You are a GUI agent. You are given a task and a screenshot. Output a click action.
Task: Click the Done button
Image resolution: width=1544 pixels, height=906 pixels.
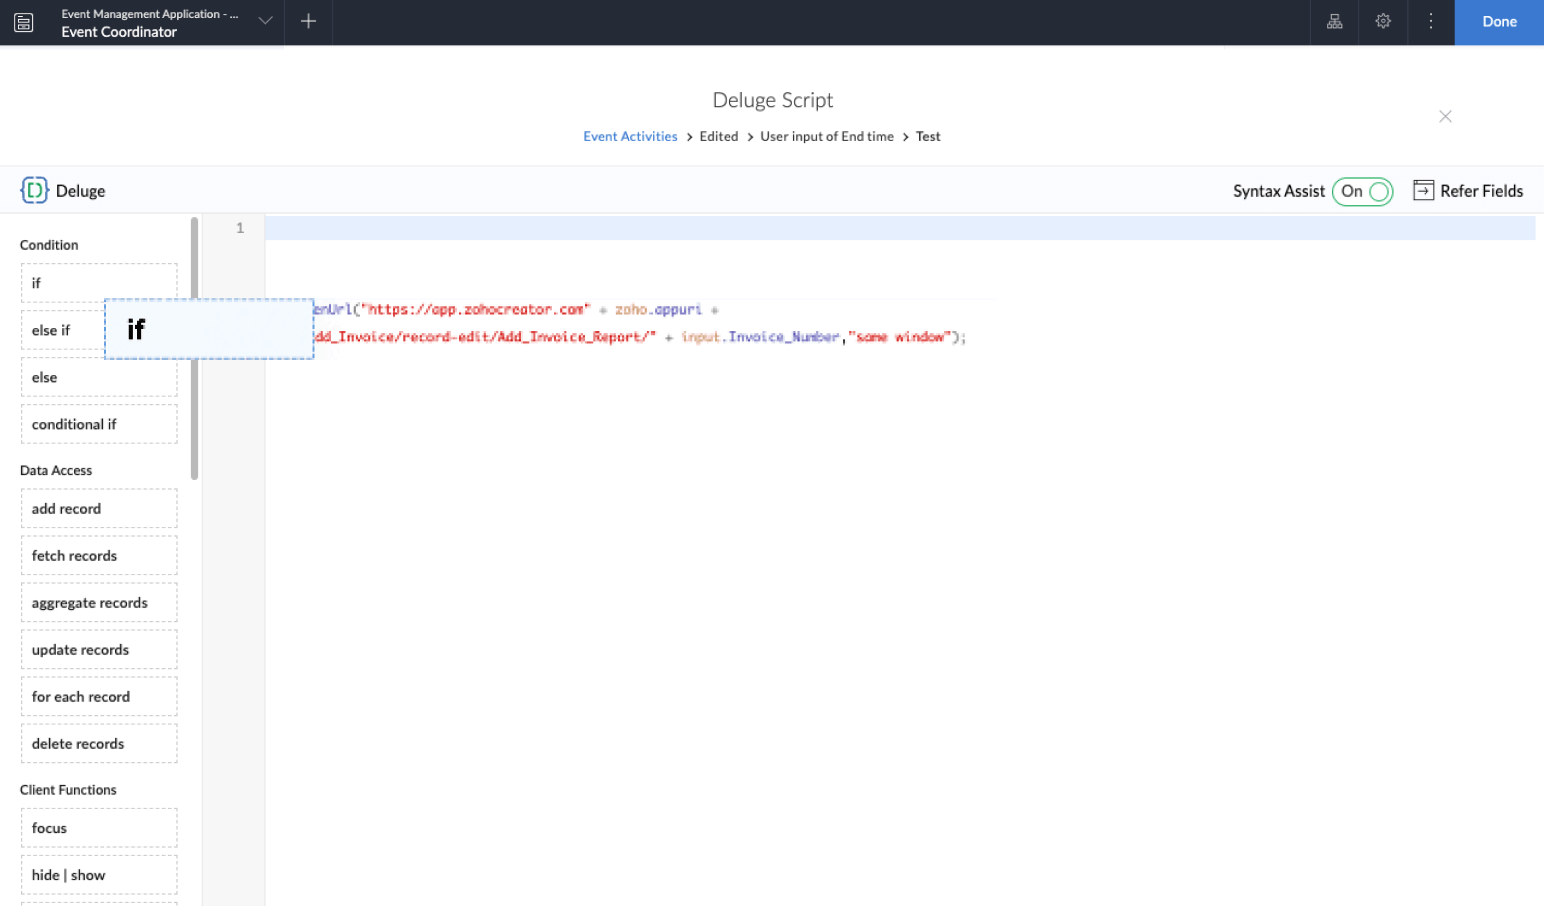1499,21
